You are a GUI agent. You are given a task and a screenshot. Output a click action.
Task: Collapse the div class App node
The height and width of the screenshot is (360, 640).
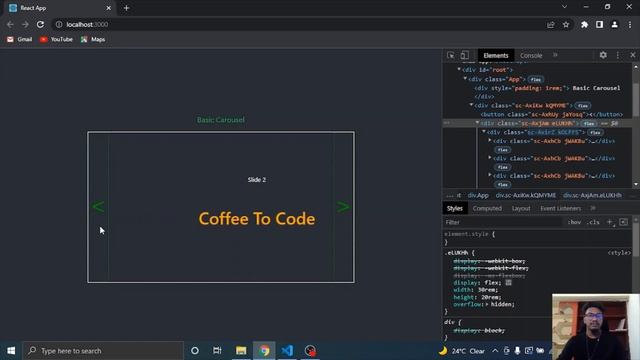coord(465,79)
